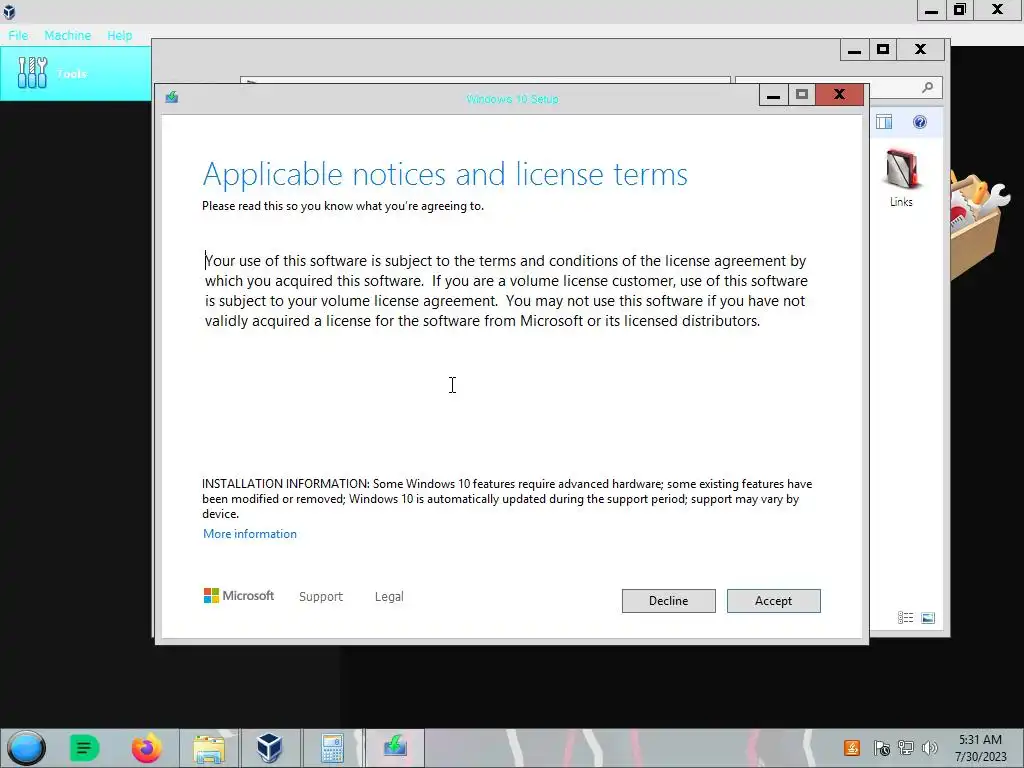The image size is (1024, 768).
Task: Open the Start orb on taskbar
Action: point(26,748)
